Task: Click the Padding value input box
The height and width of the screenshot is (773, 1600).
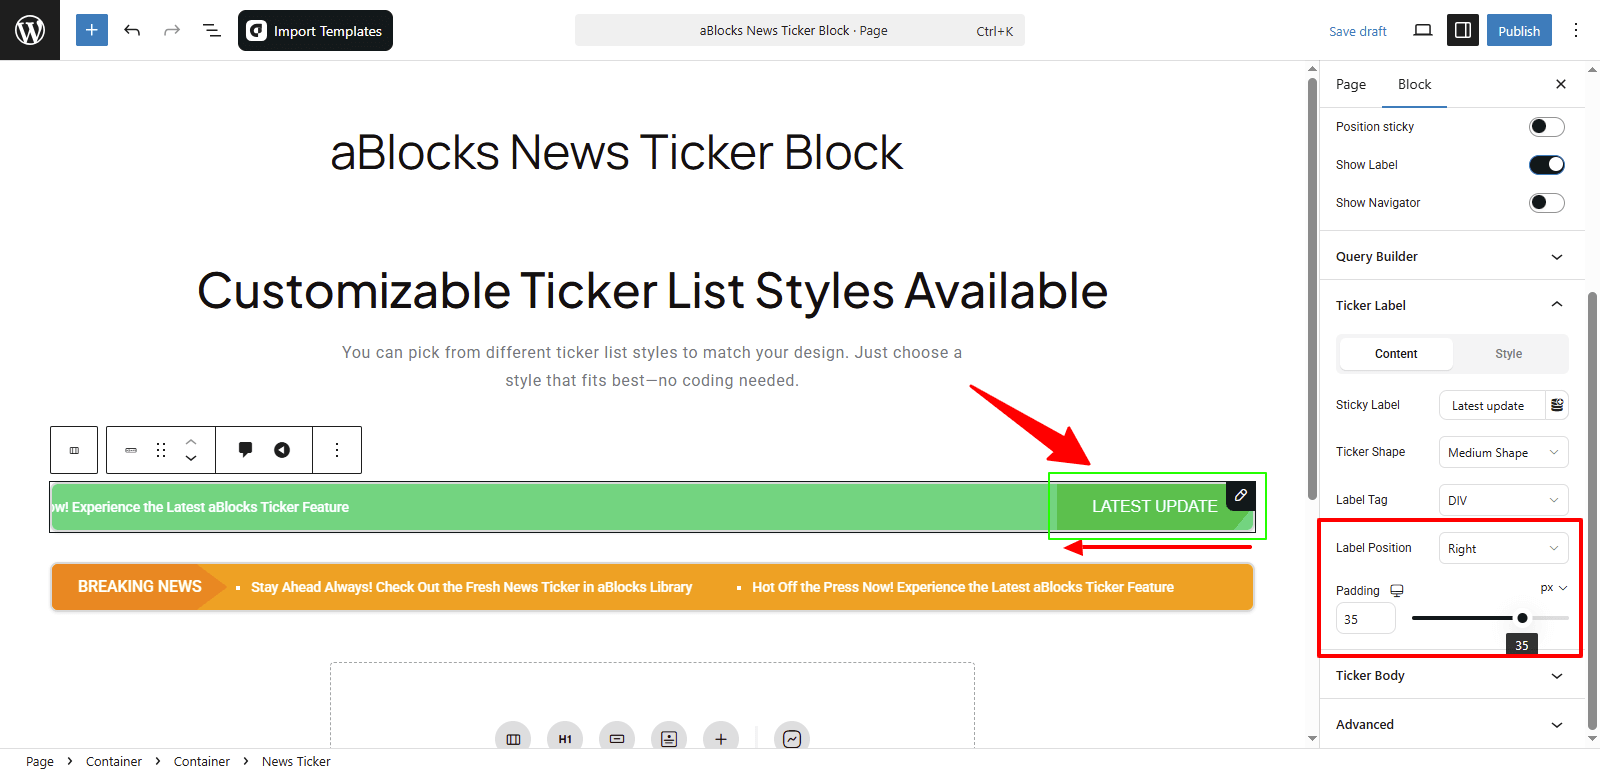Action: [x=1365, y=619]
